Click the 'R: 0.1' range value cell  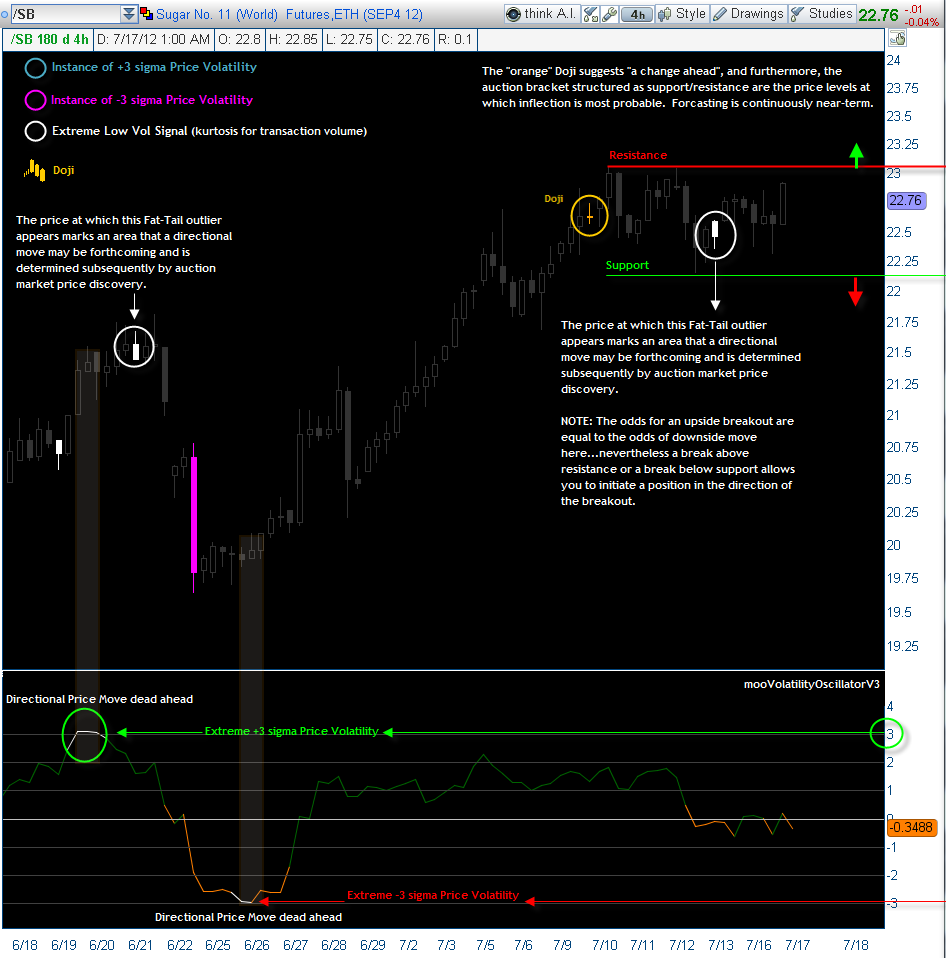tap(455, 40)
